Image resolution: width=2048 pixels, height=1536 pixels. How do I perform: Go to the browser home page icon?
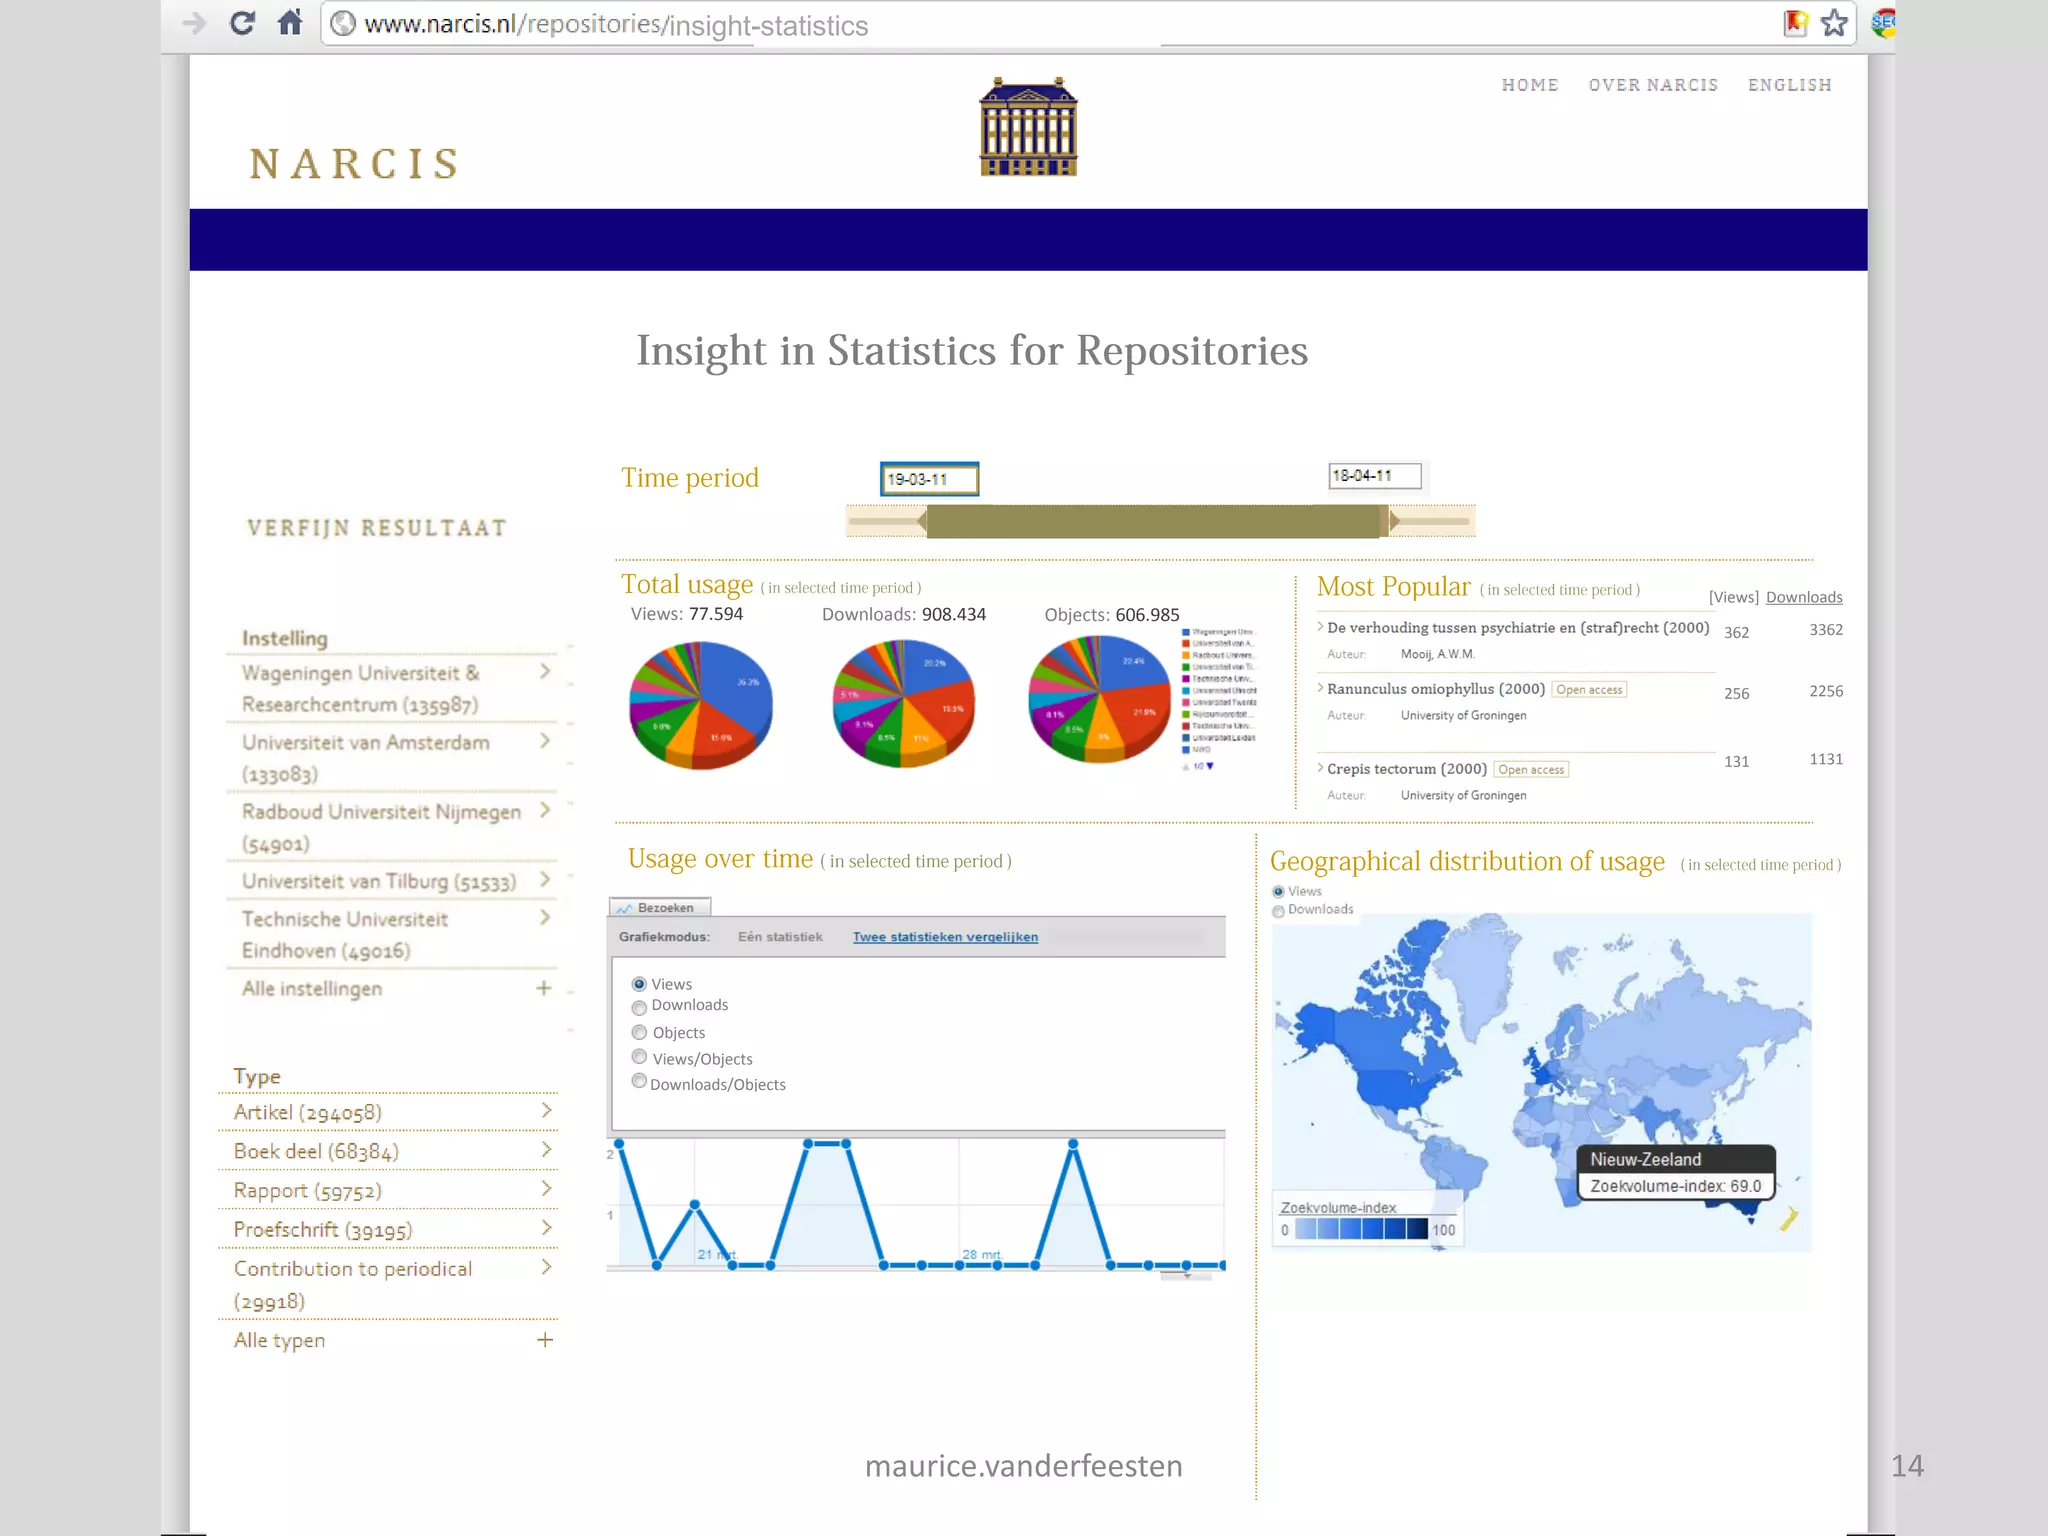pos(290,23)
